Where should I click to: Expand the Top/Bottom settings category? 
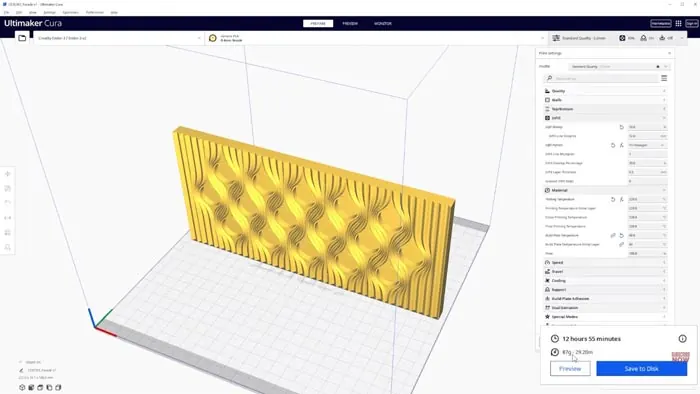click(605, 109)
